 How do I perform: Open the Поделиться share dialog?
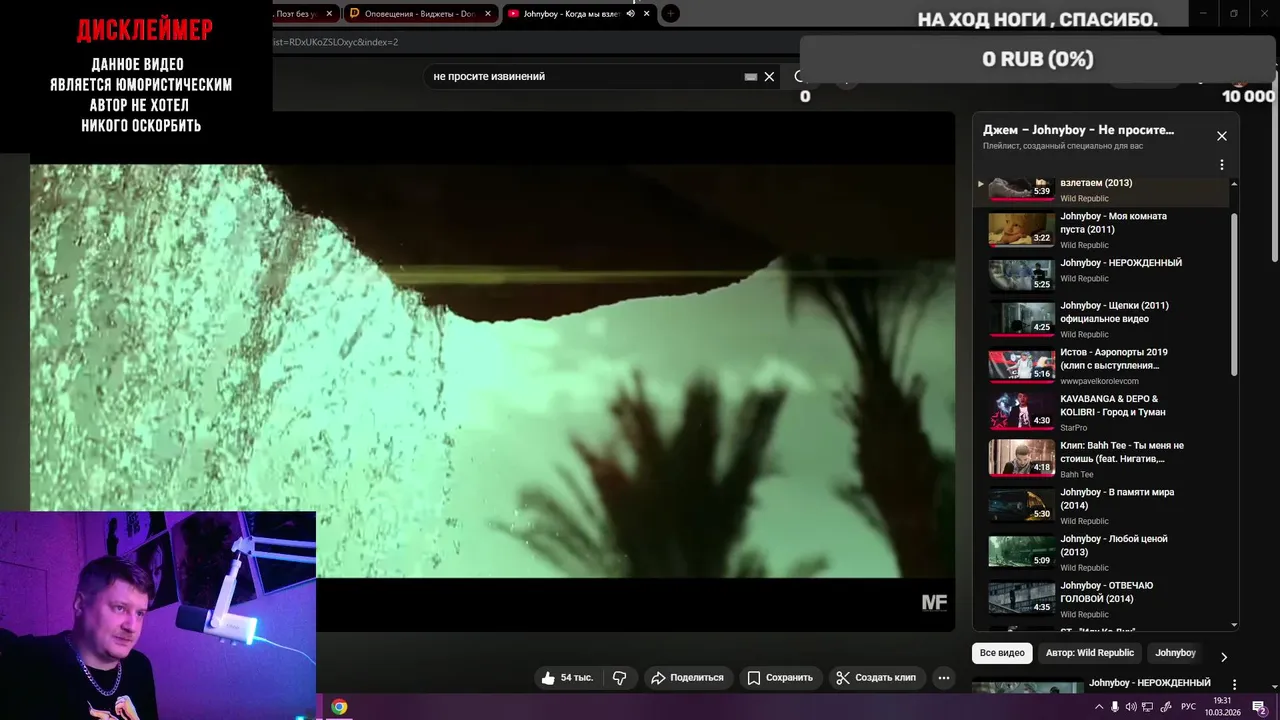click(x=687, y=678)
